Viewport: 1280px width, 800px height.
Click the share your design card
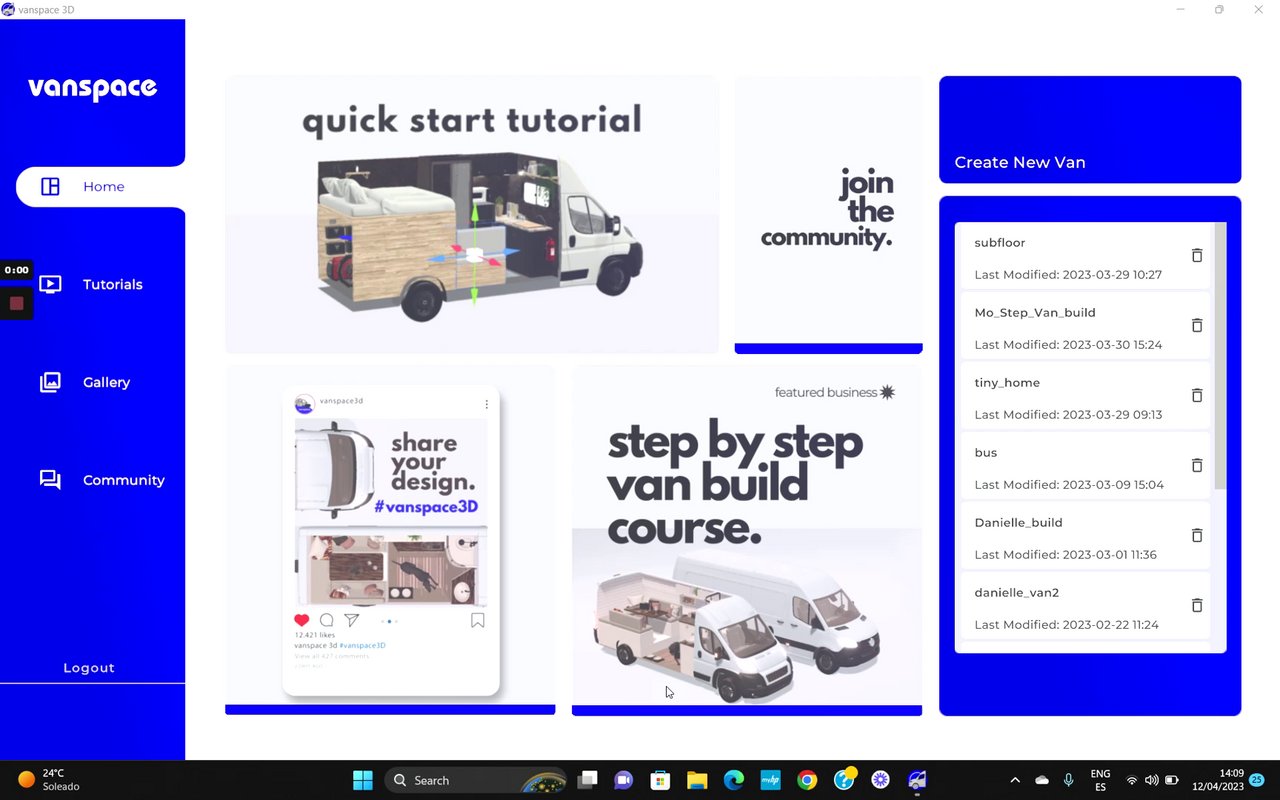coord(390,540)
